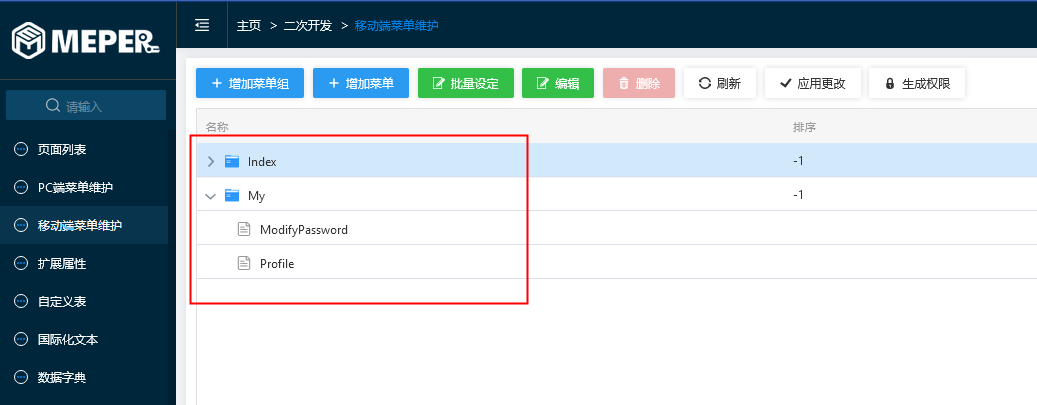This screenshot has height=405, width=1037.
Task: Click the green 编辑 button
Action: coord(558,83)
